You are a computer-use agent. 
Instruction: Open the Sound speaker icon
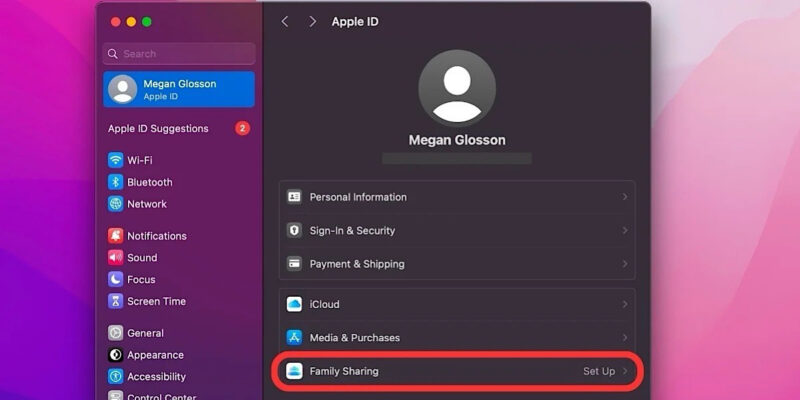(x=115, y=258)
